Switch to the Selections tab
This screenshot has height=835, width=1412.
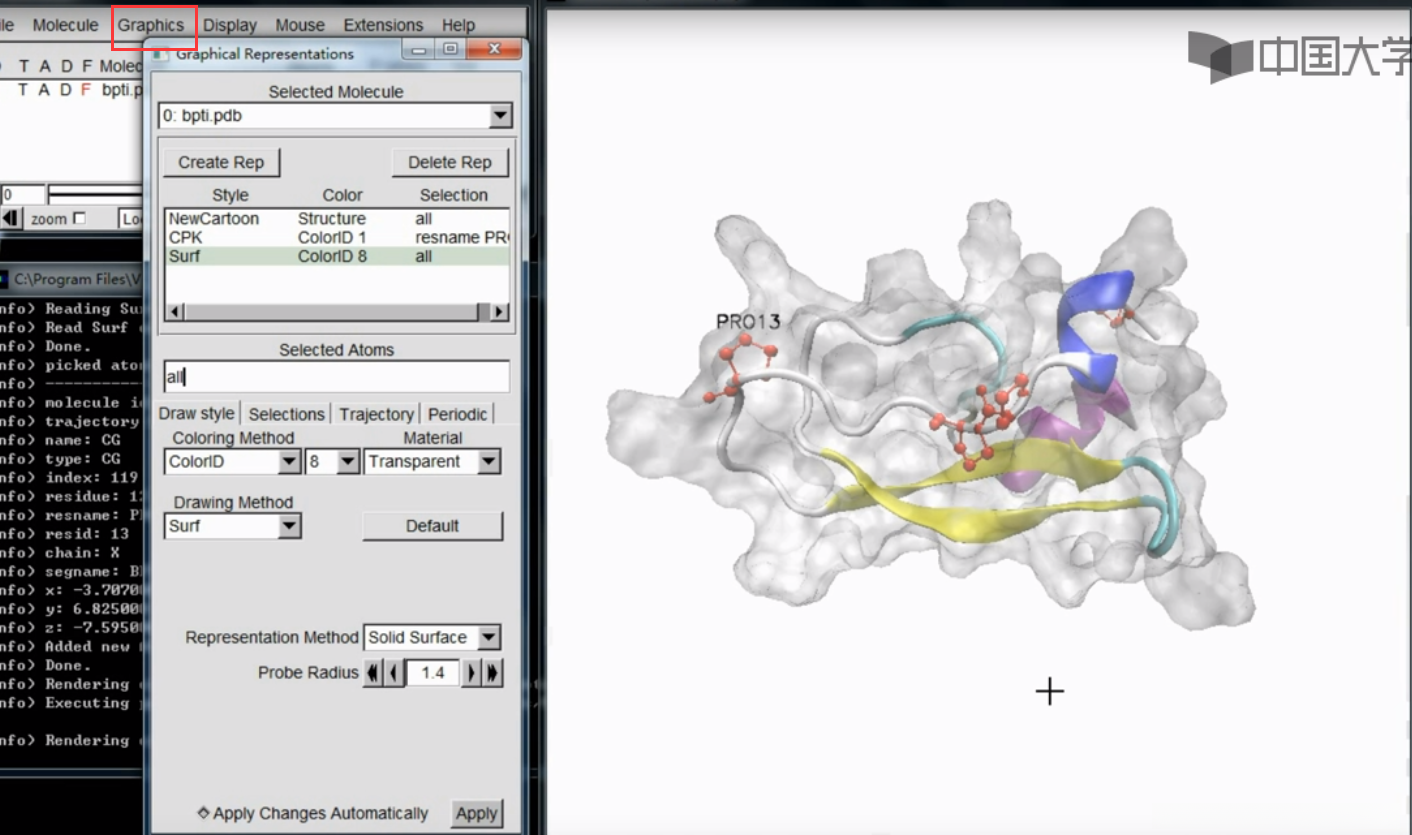pos(286,414)
